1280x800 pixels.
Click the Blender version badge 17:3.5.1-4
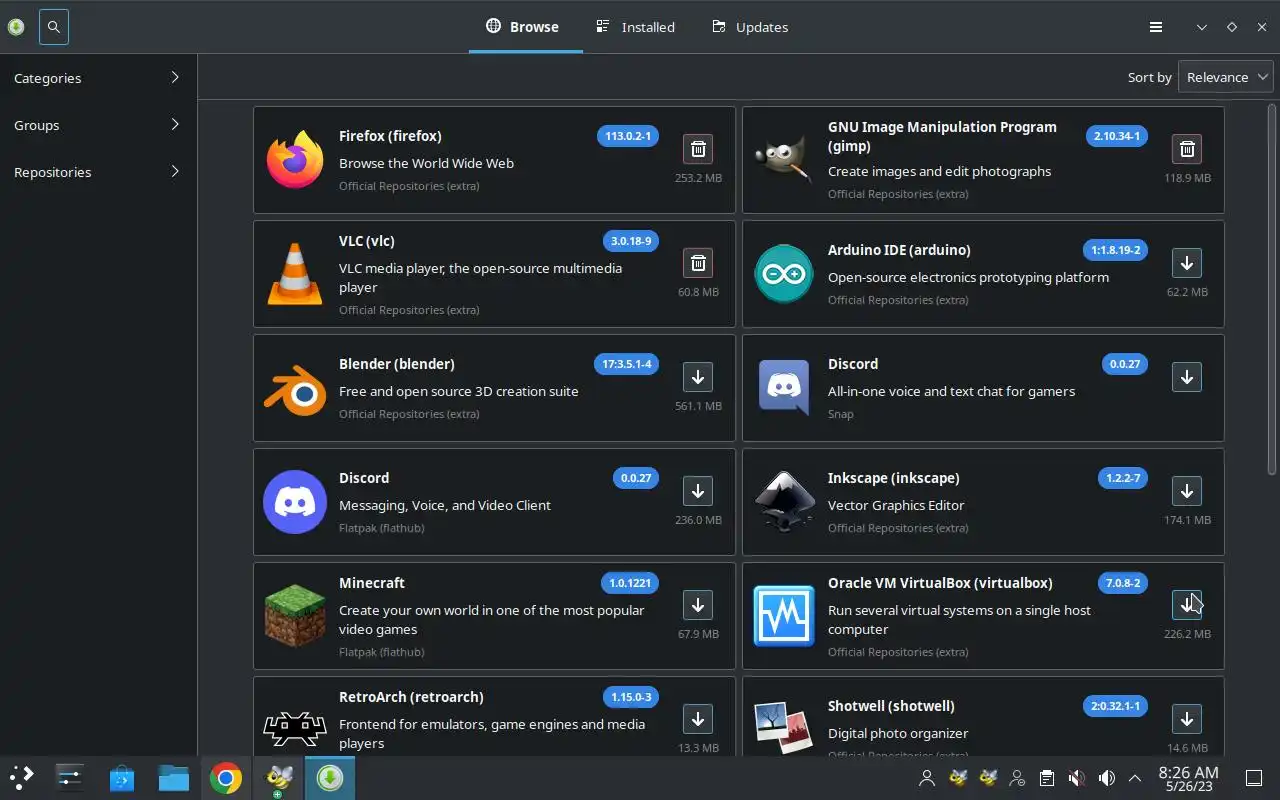tap(626, 364)
